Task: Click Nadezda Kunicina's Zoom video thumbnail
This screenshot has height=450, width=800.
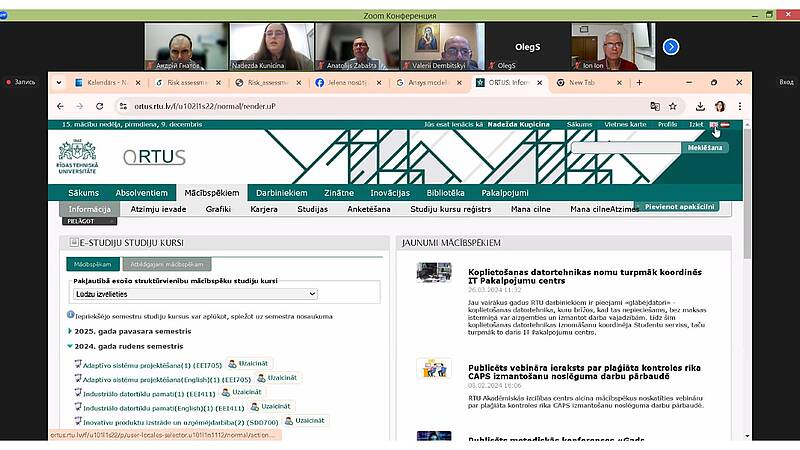Action: coord(272,46)
